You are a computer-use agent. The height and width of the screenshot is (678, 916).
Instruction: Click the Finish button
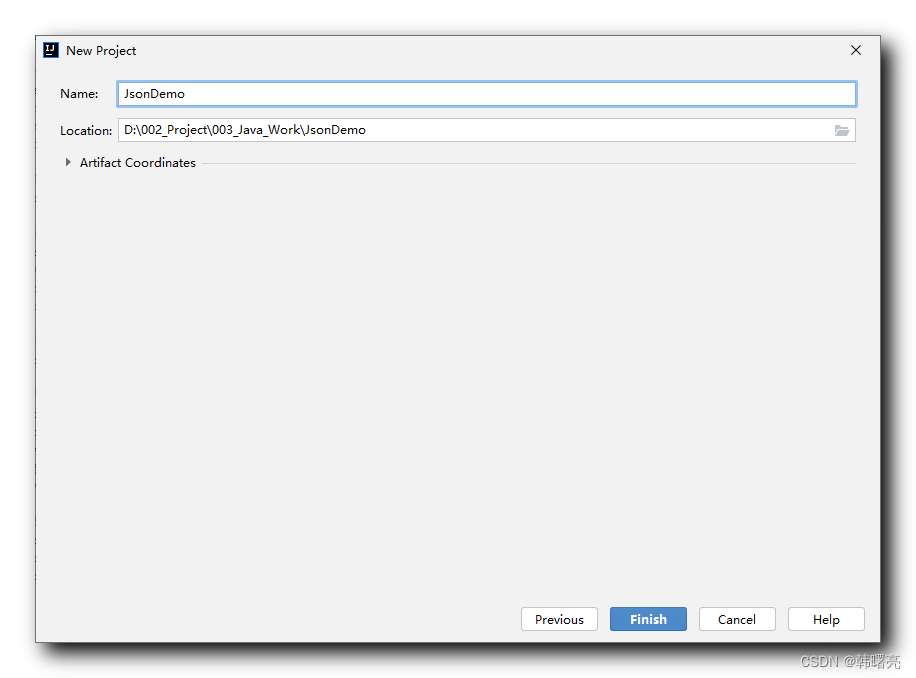pos(648,619)
